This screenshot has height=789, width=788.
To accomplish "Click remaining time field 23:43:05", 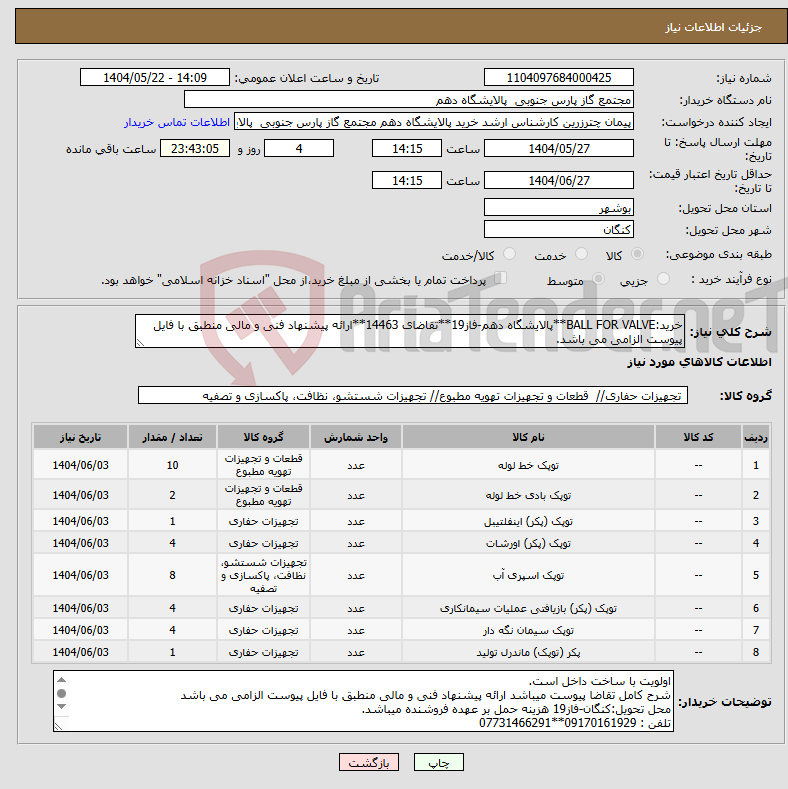I will click(x=195, y=148).
